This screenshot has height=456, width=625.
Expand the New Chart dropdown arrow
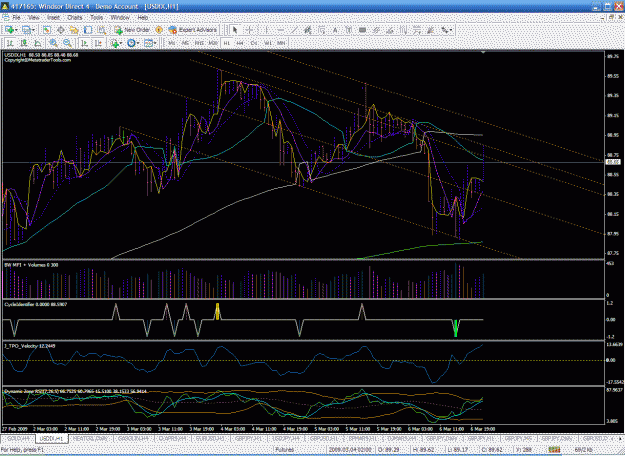[x=16, y=30]
